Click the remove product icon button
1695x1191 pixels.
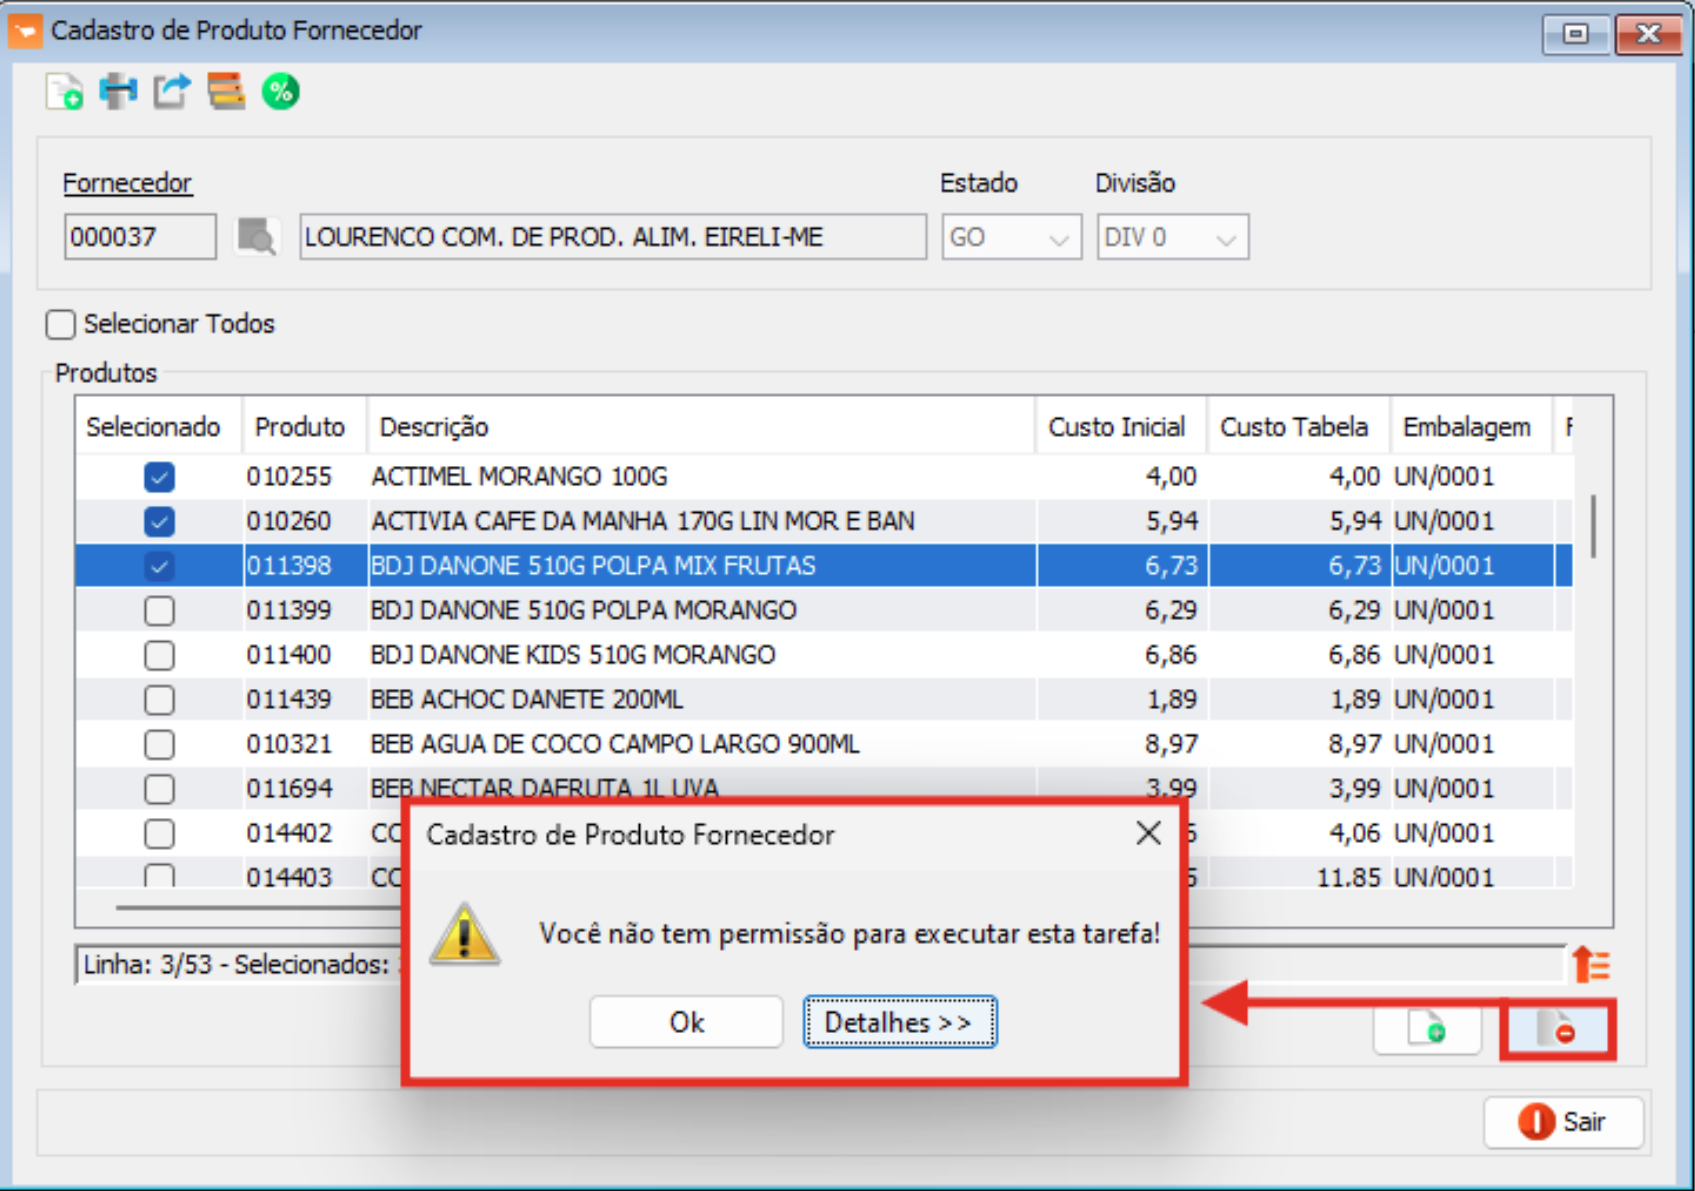click(x=1556, y=1029)
